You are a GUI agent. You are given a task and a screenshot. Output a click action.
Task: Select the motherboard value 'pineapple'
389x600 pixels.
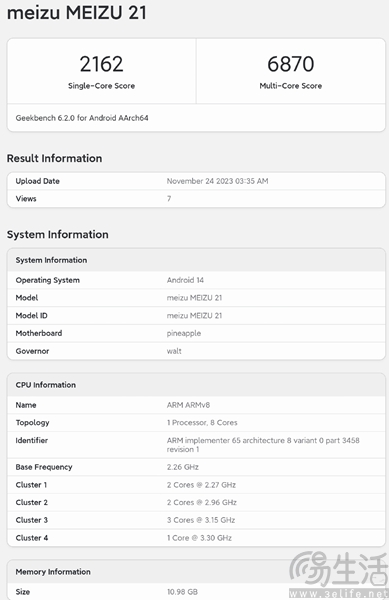click(x=184, y=333)
